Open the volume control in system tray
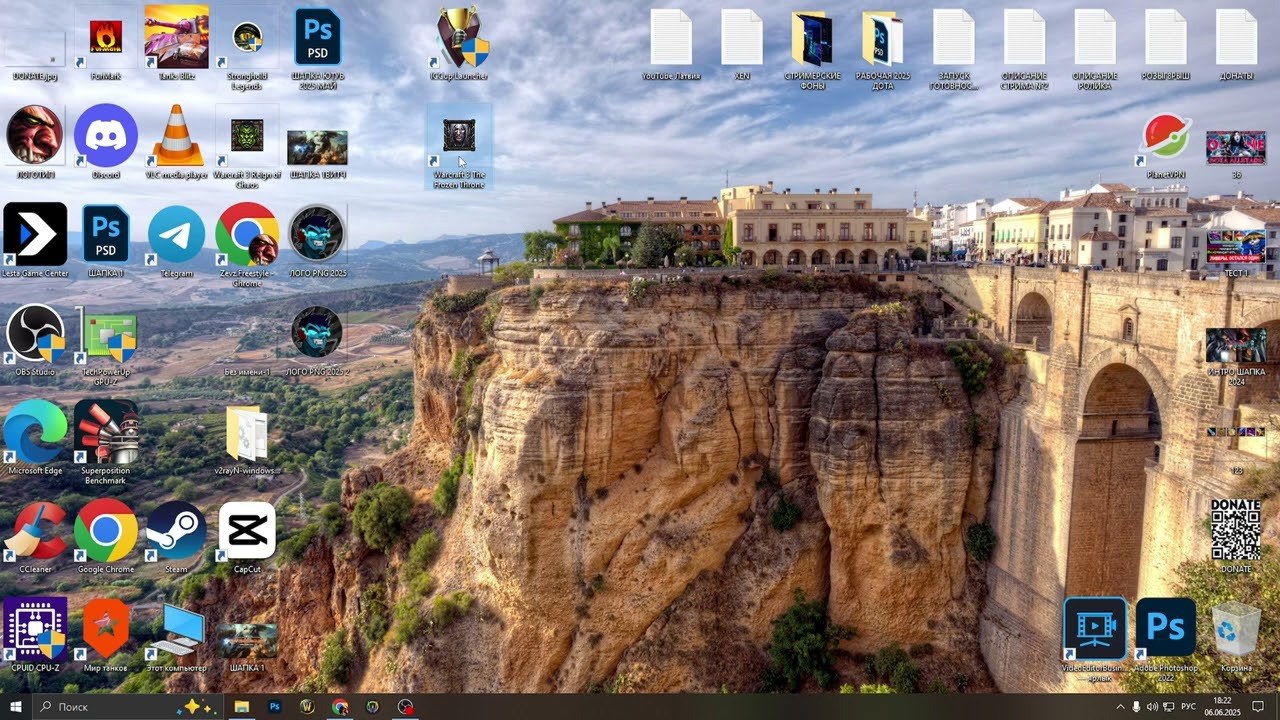 click(x=1152, y=707)
